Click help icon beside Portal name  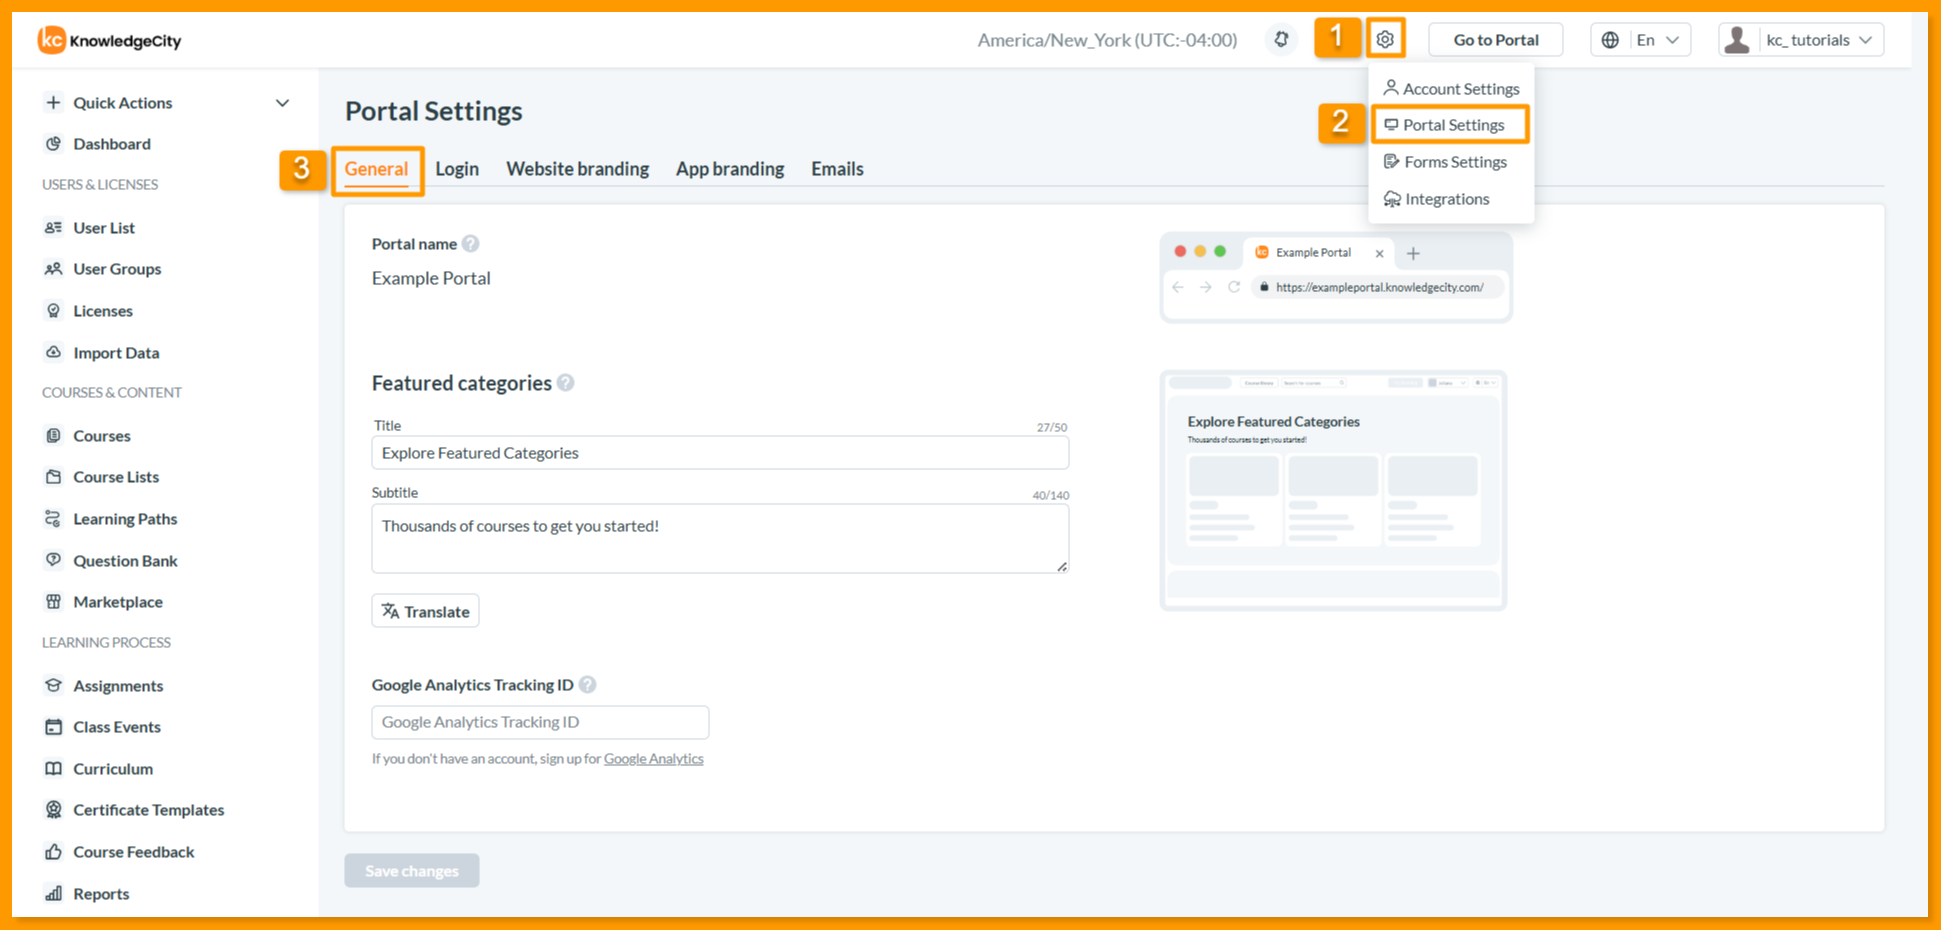pyautogui.click(x=470, y=243)
